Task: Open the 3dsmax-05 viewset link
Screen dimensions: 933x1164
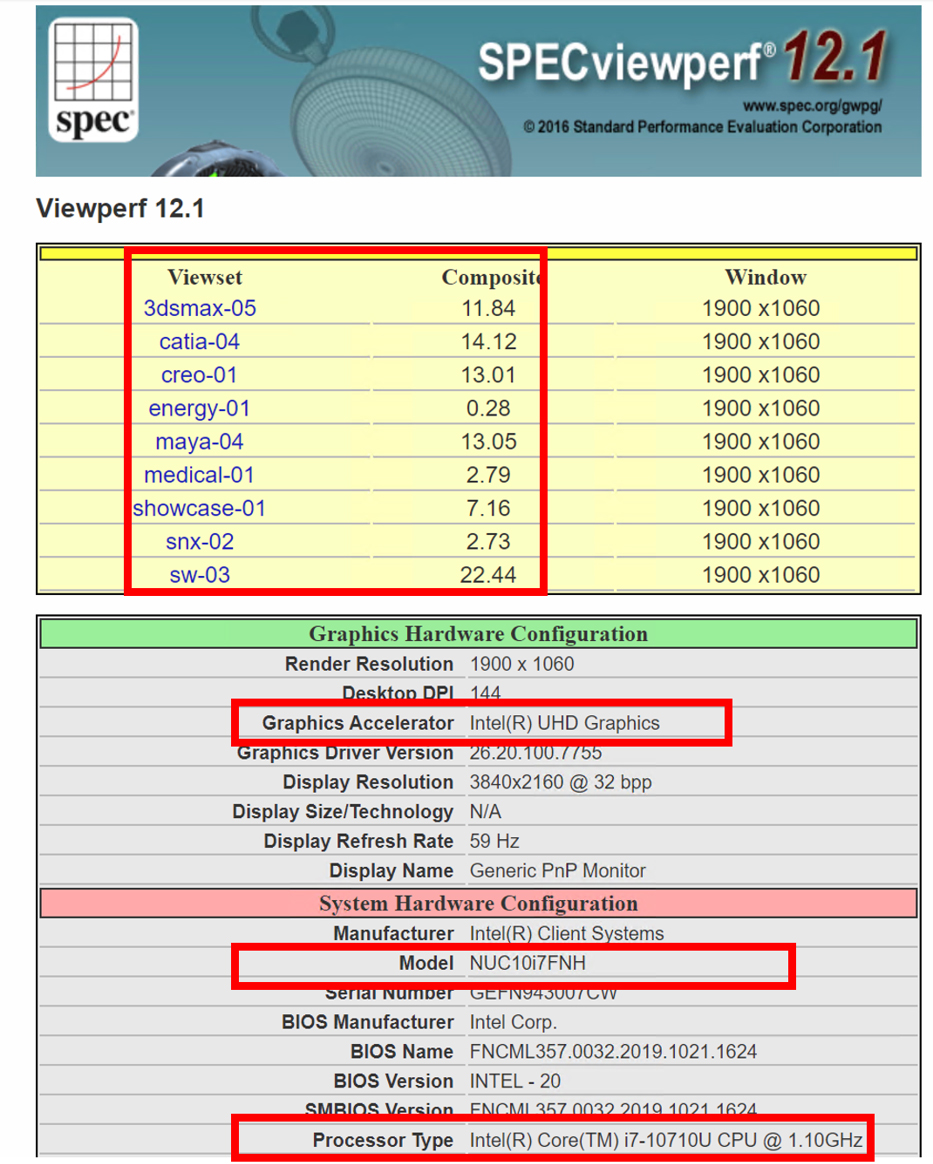Action: pyautogui.click(x=200, y=308)
